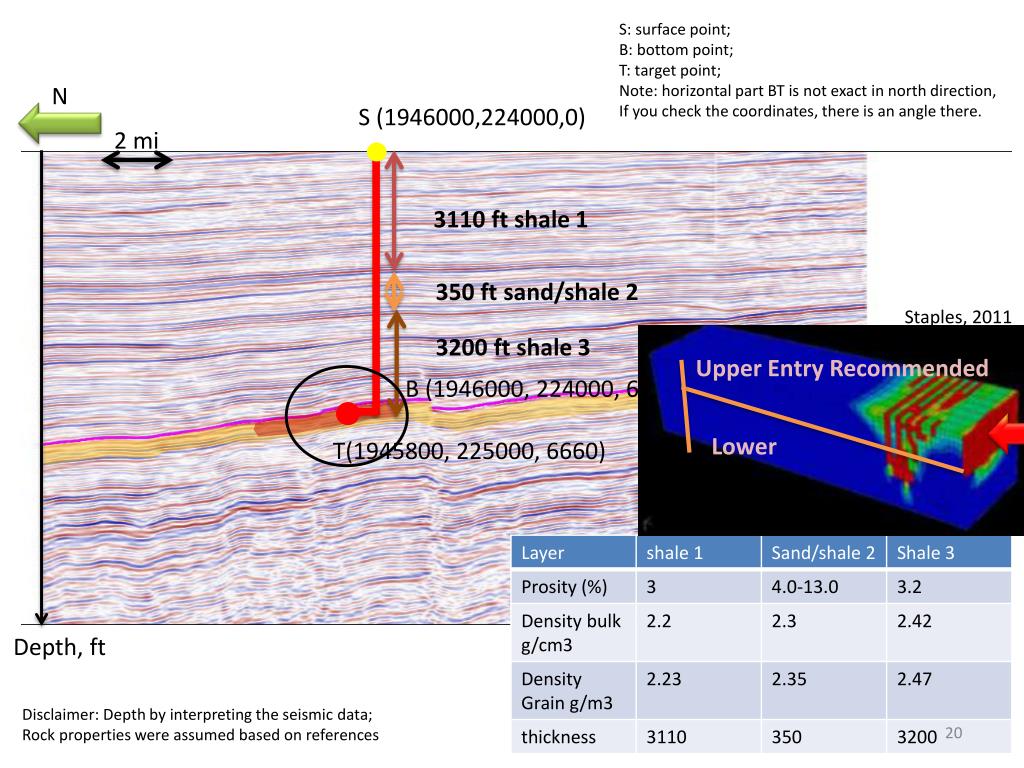Screen dimensions: 1024x768
Task: Select the 3110 cell in thickness row
Action: coord(699,737)
